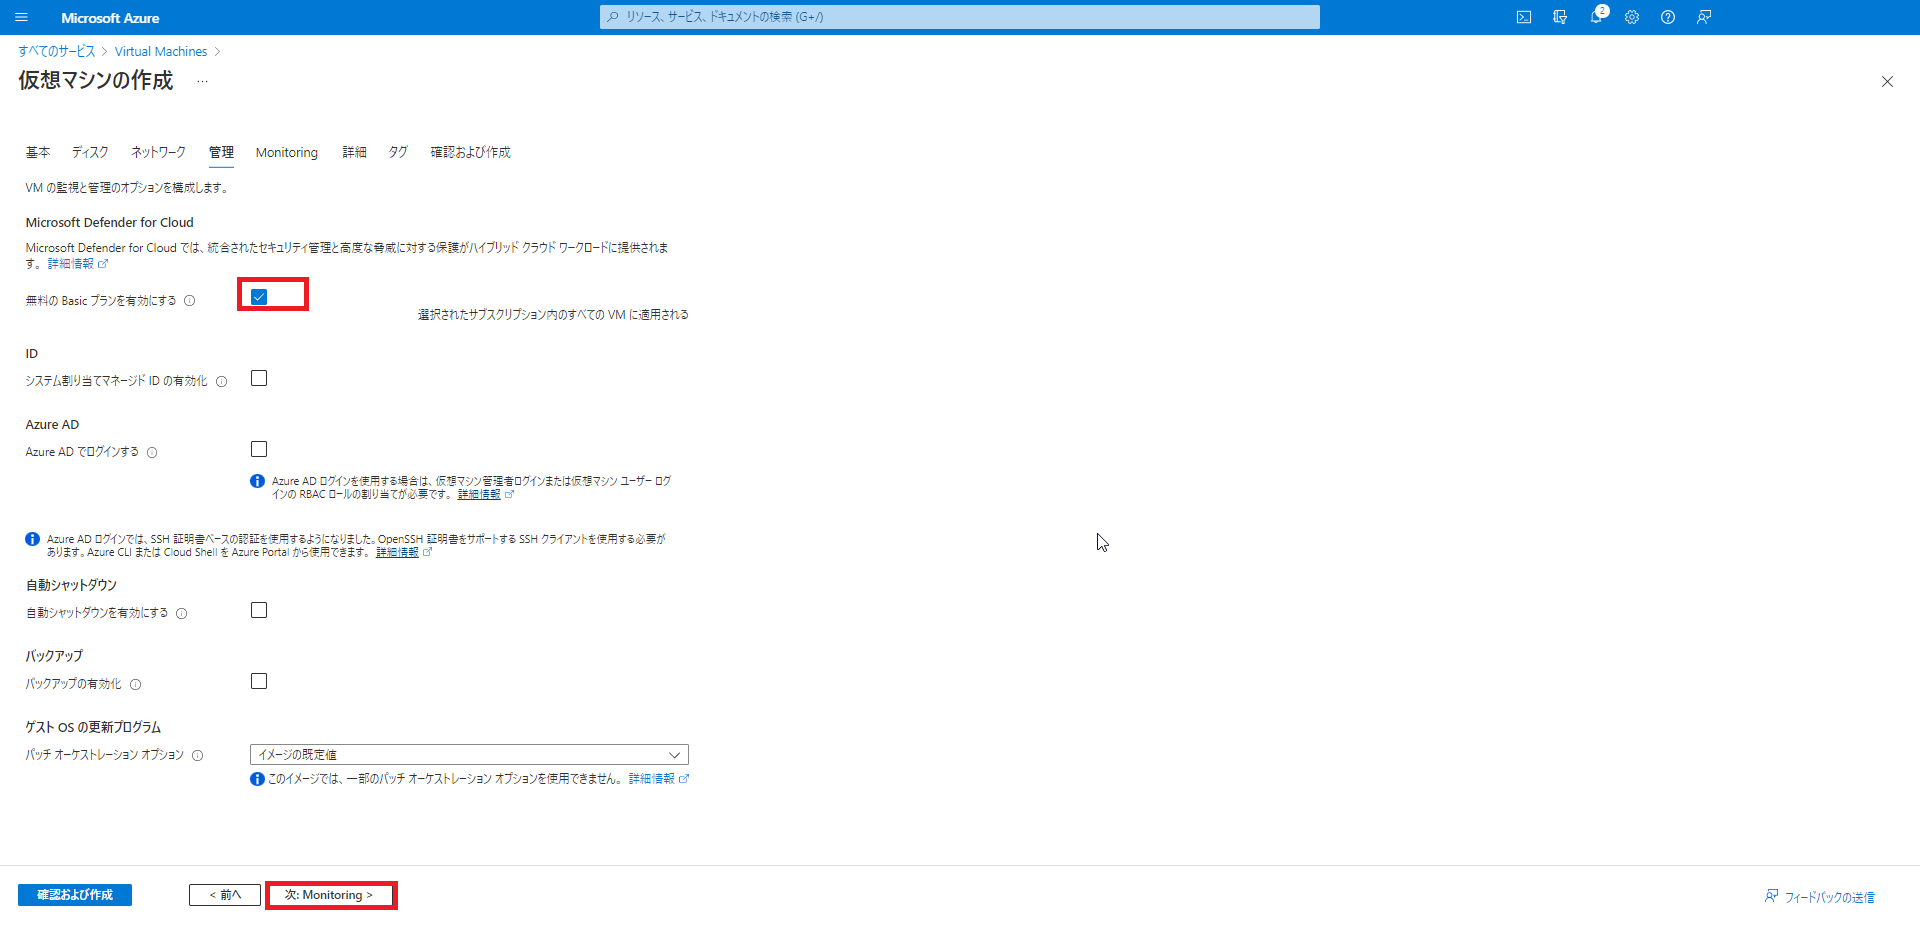Click < 前へ button
Image resolution: width=1920 pixels, height=927 pixels.
(x=225, y=895)
